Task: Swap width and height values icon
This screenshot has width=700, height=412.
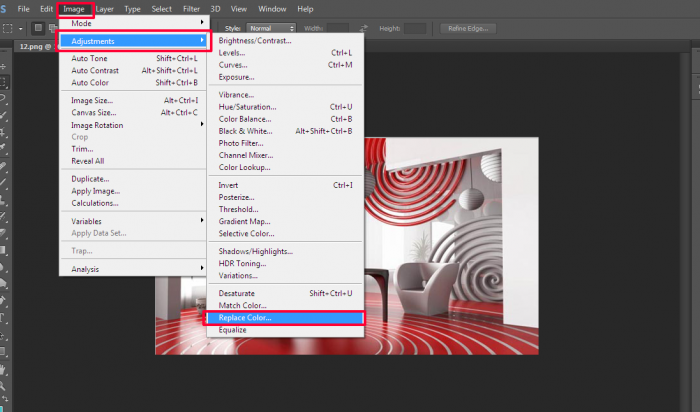Action: click(x=363, y=28)
